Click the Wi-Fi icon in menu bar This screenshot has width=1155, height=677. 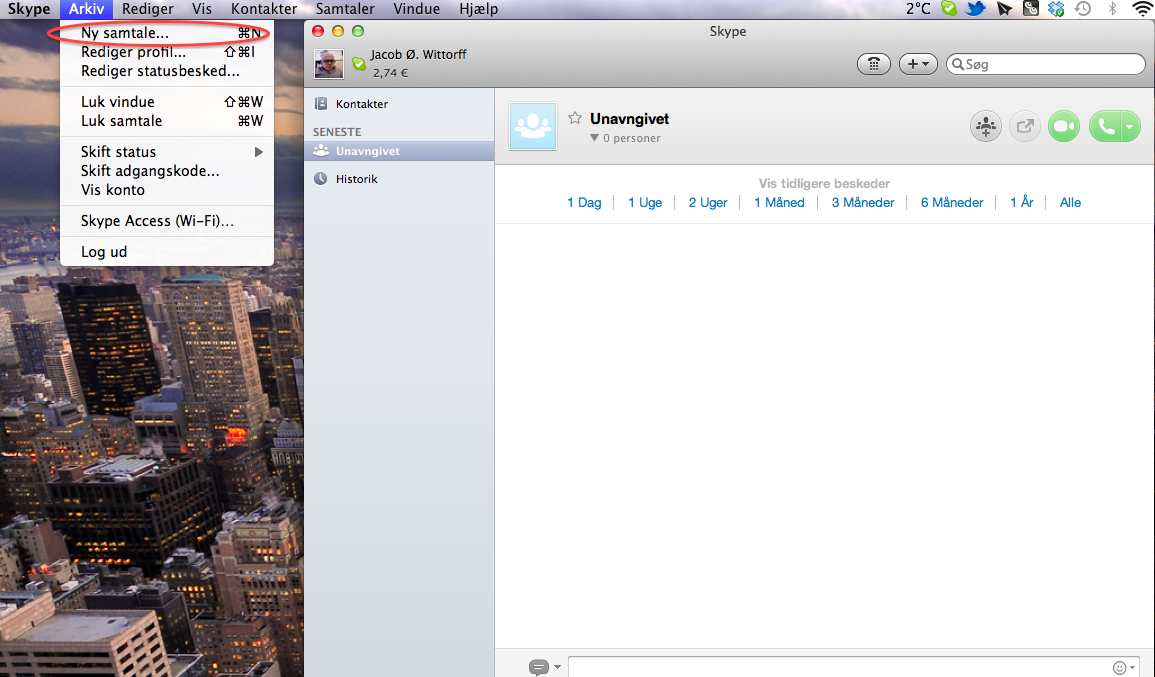pyautogui.click(x=1141, y=9)
